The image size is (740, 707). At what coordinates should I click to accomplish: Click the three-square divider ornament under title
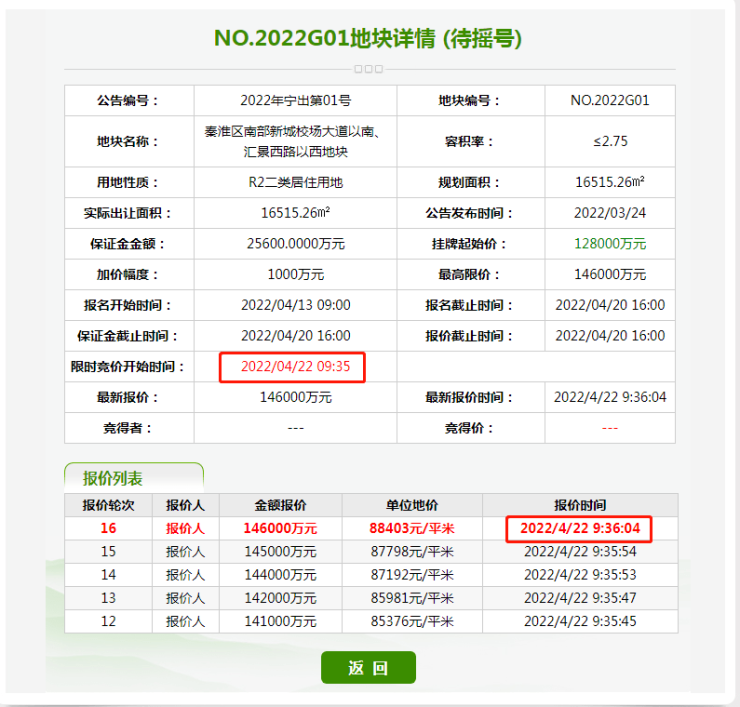click(x=368, y=69)
